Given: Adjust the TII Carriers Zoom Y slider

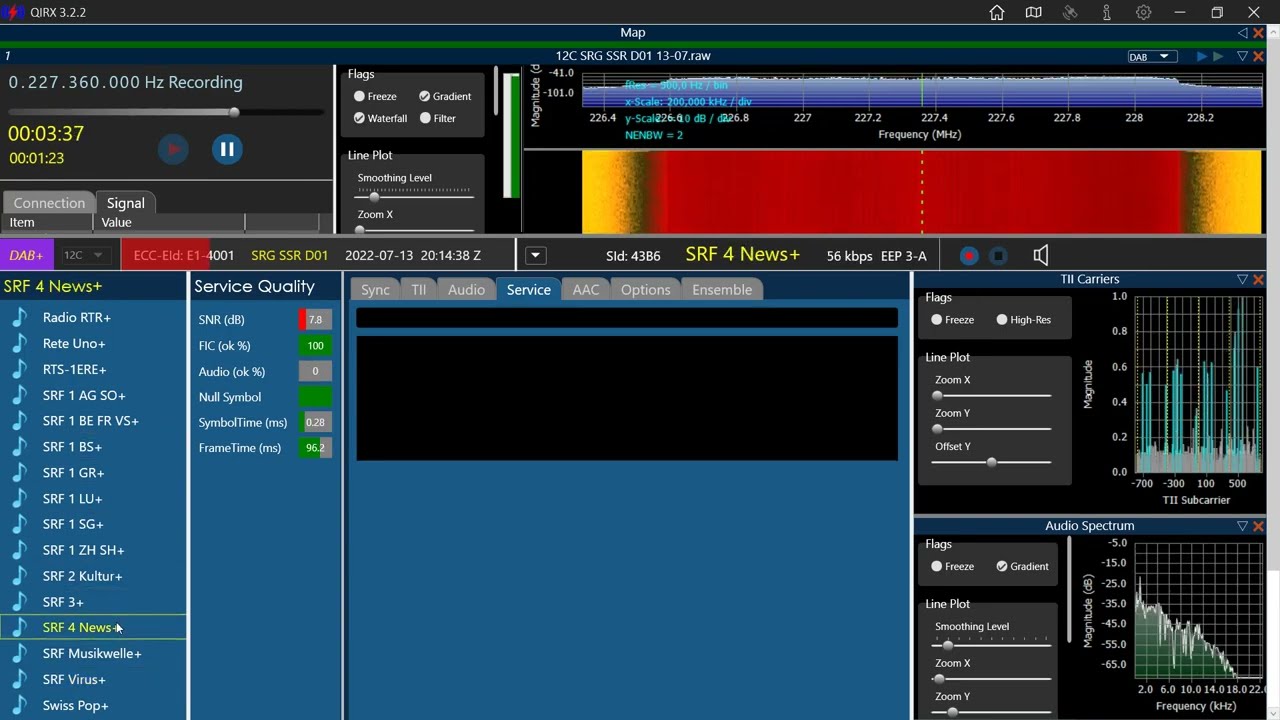Looking at the screenshot, I should 992,429.
